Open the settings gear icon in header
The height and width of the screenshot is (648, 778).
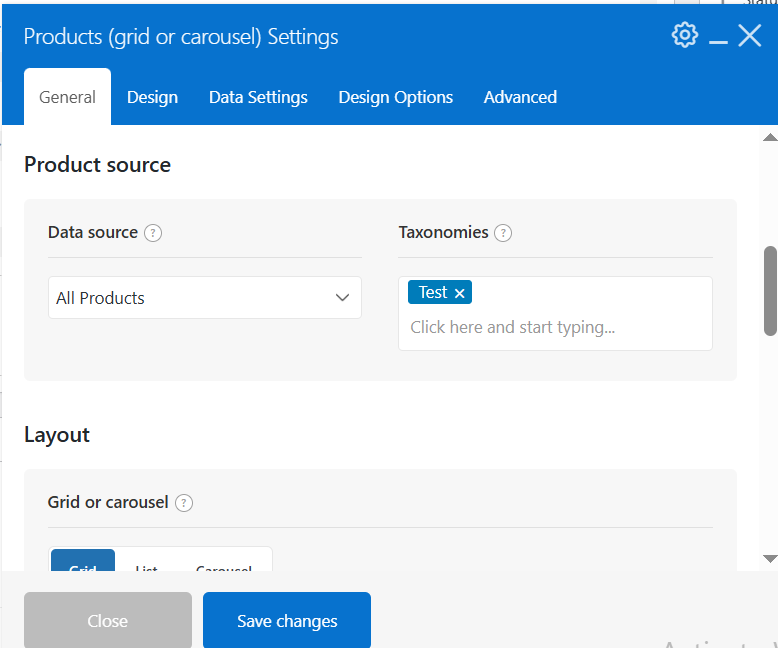(685, 35)
